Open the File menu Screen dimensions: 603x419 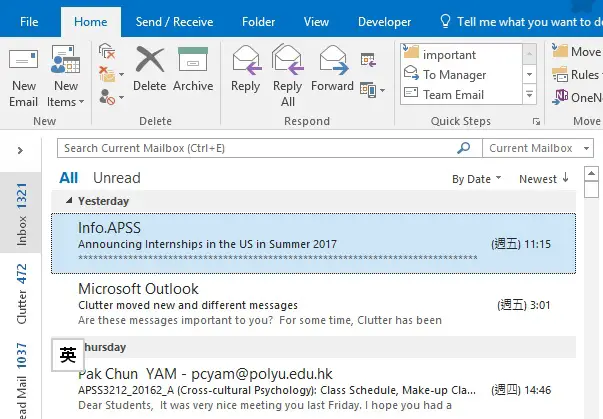29,22
